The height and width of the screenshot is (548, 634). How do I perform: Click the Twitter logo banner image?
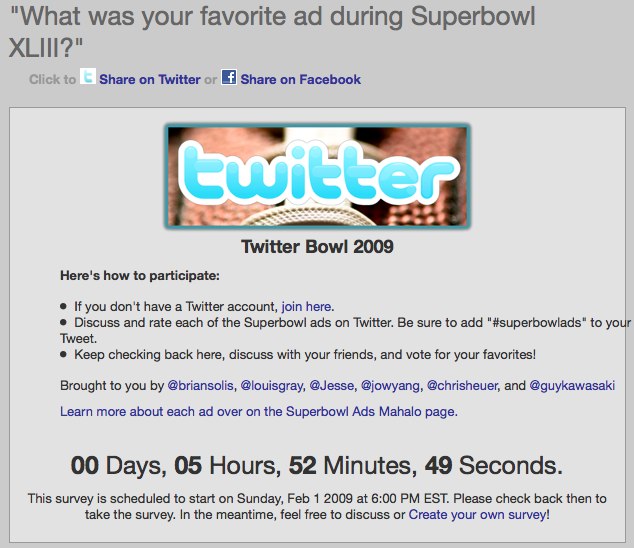(x=317, y=176)
